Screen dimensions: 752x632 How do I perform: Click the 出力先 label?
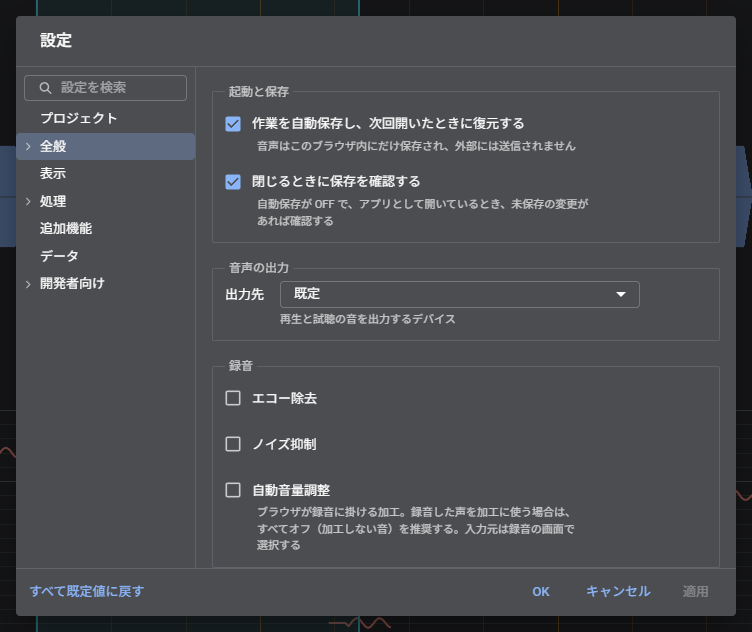click(x=245, y=294)
